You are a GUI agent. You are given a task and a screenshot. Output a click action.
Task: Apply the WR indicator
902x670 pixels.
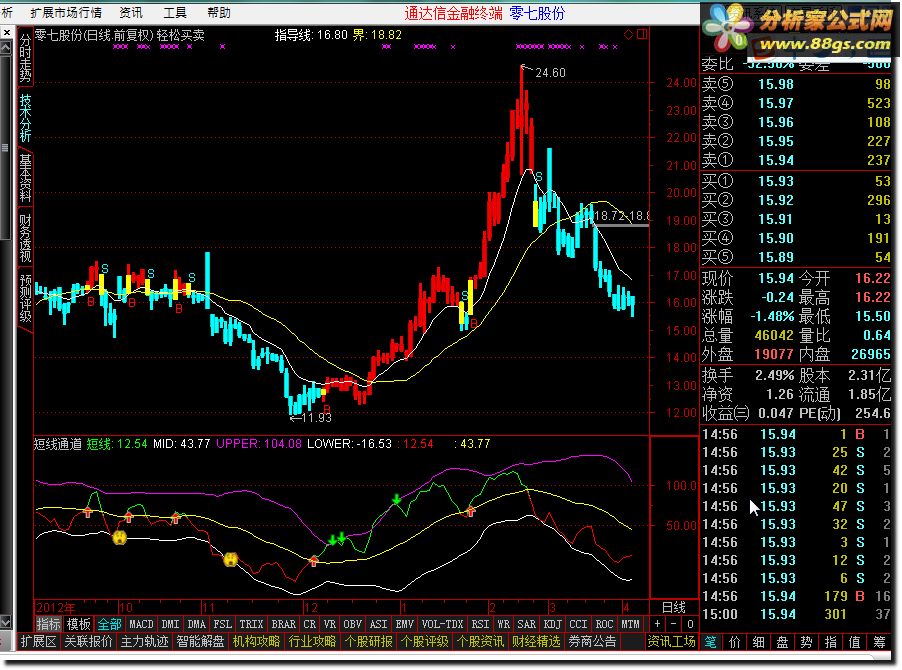click(503, 624)
